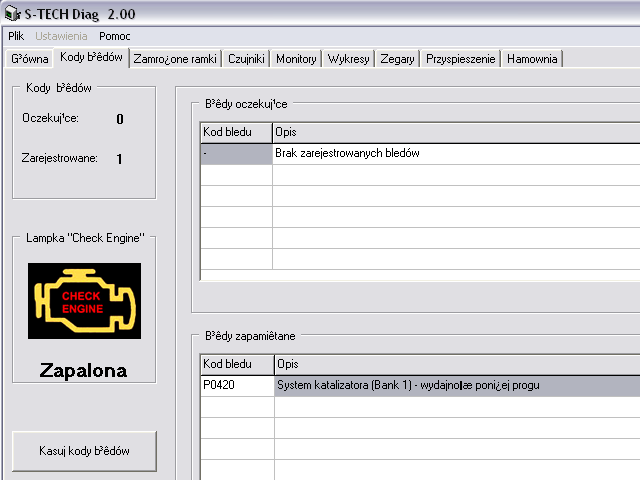
Task: Click the S-TECH Diag title bar icon
Action: (12, 11)
